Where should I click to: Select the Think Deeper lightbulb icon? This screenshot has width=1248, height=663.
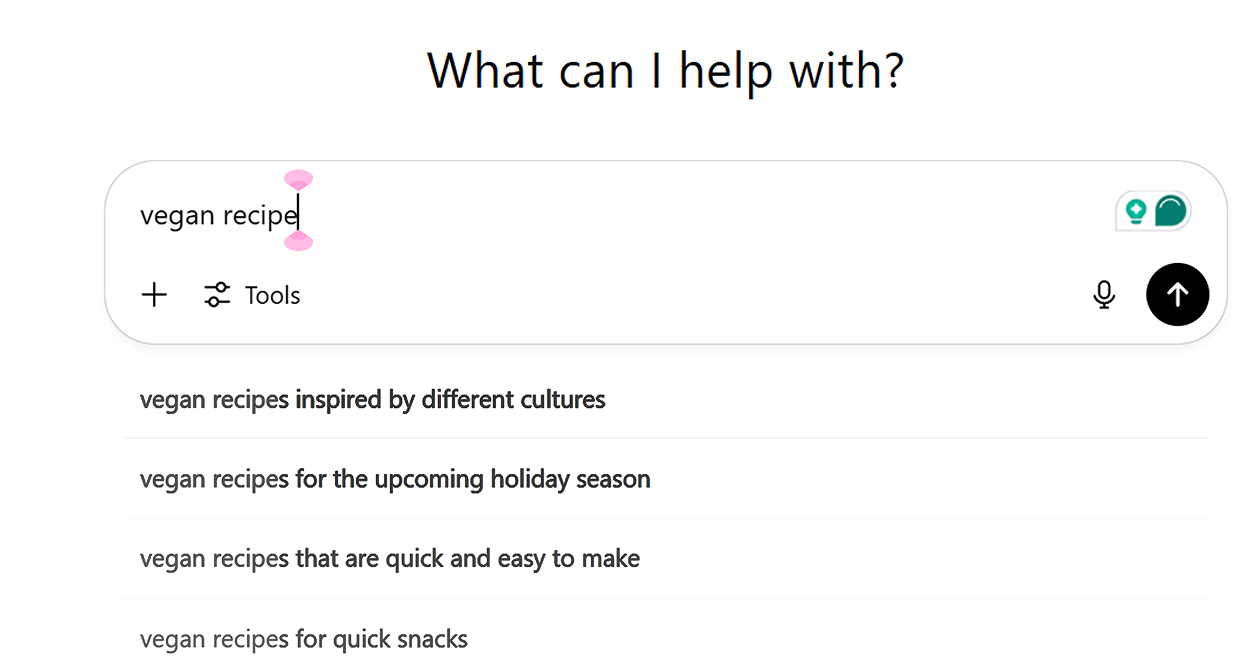(1135, 210)
